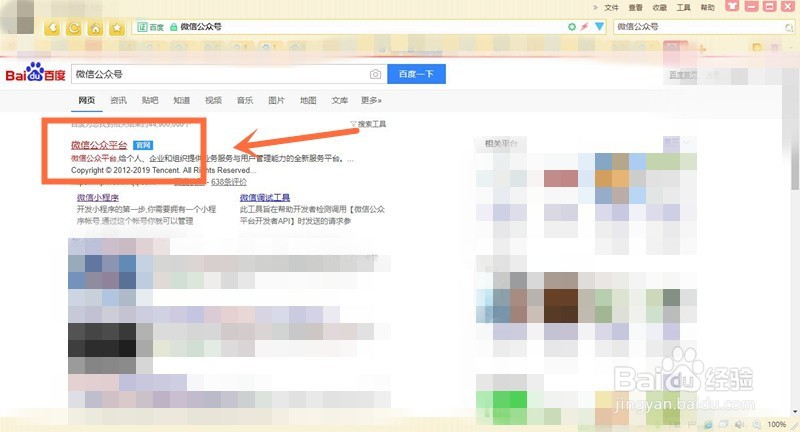This screenshot has width=800, height=432.
Task: Open the 文件 menu
Action: coord(611,8)
